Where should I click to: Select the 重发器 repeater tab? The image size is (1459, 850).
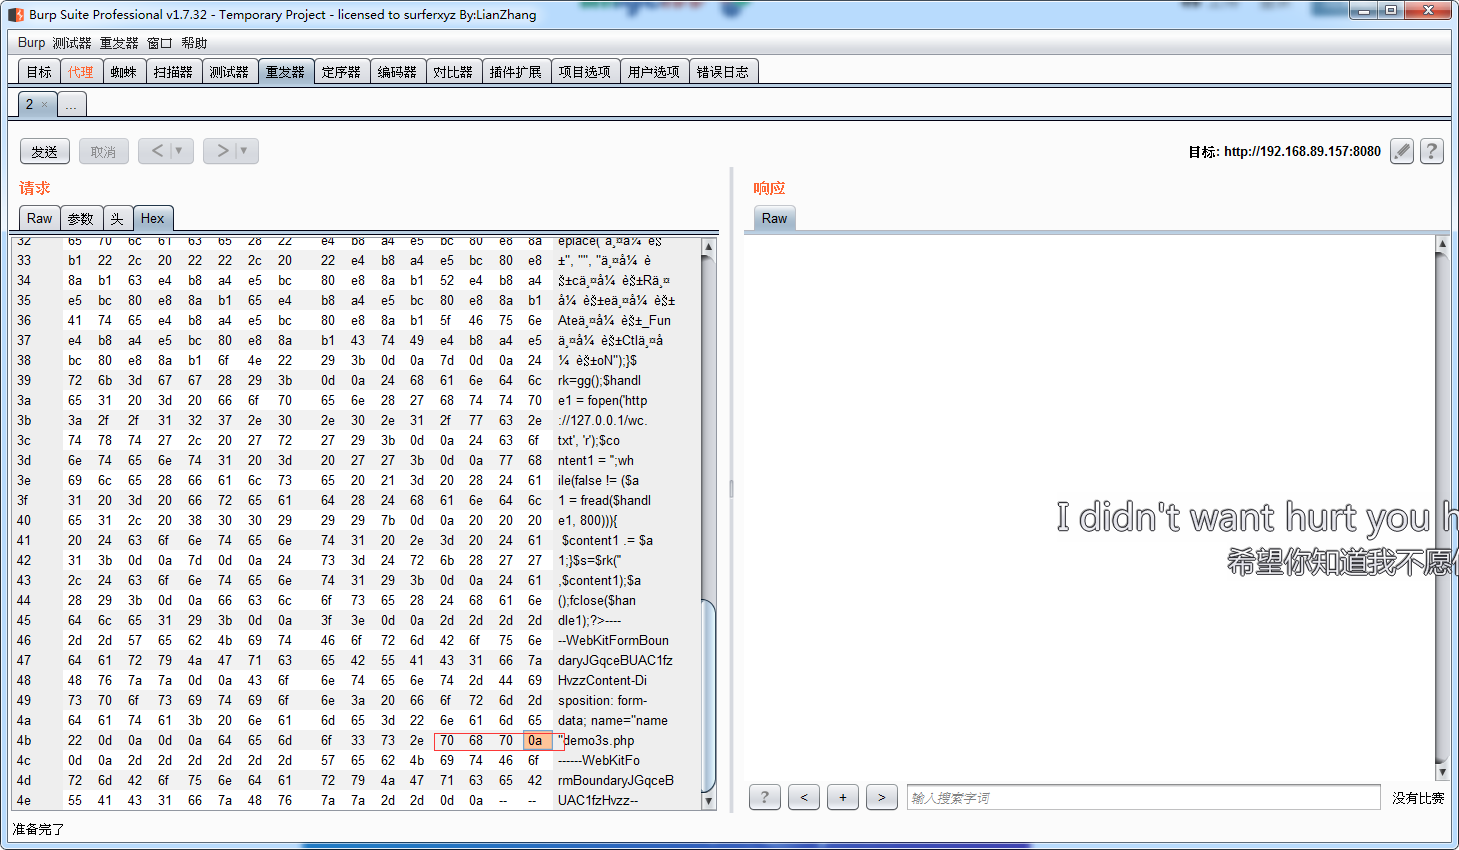point(285,72)
